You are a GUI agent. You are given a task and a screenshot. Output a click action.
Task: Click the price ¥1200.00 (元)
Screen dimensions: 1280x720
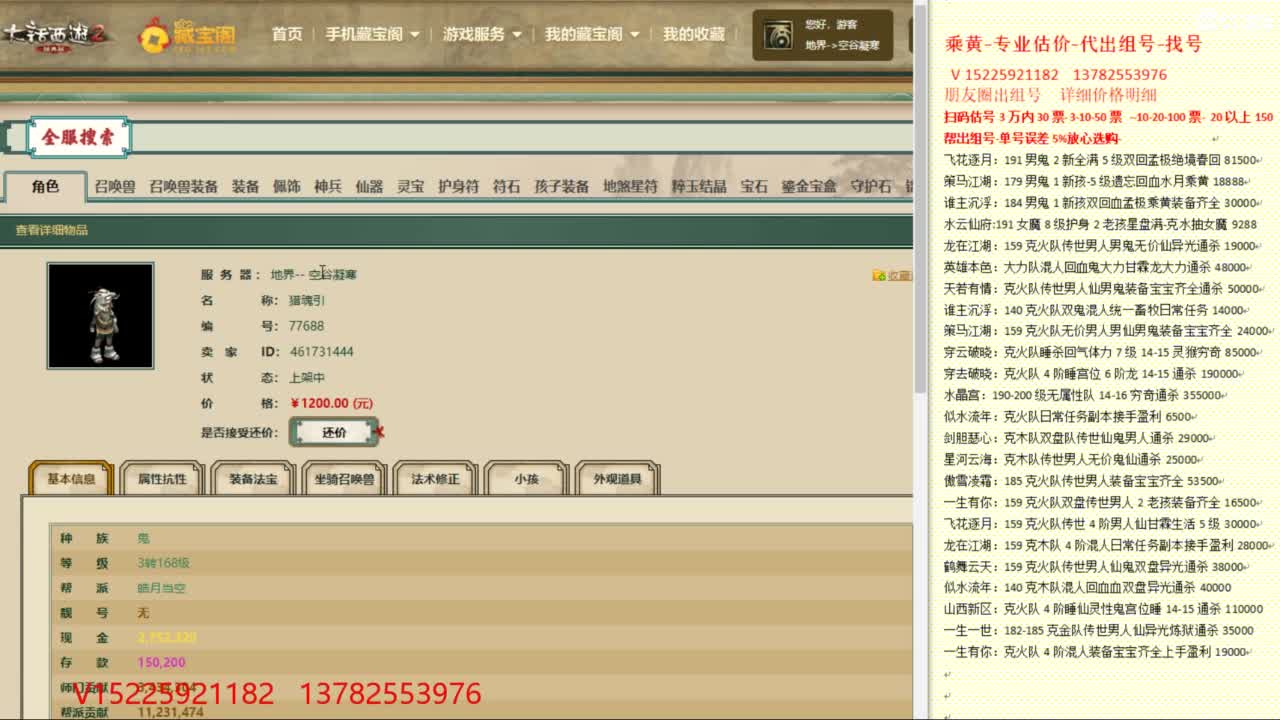(331, 404)
